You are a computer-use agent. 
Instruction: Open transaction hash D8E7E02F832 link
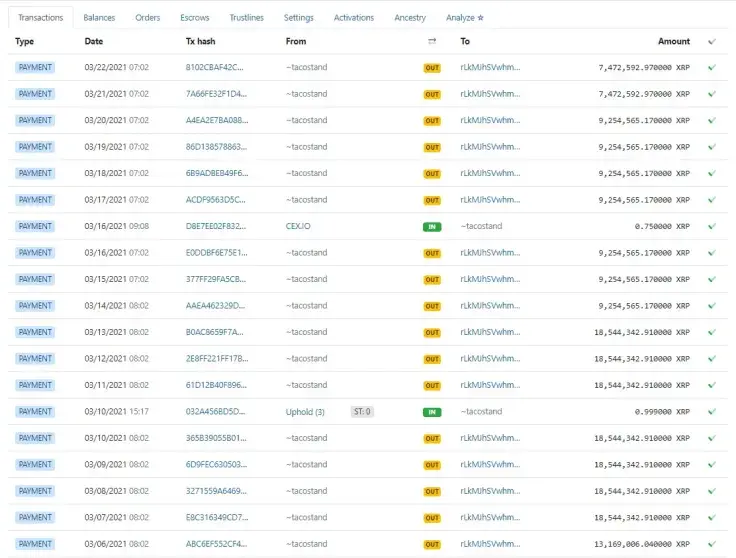pos(216,226)
